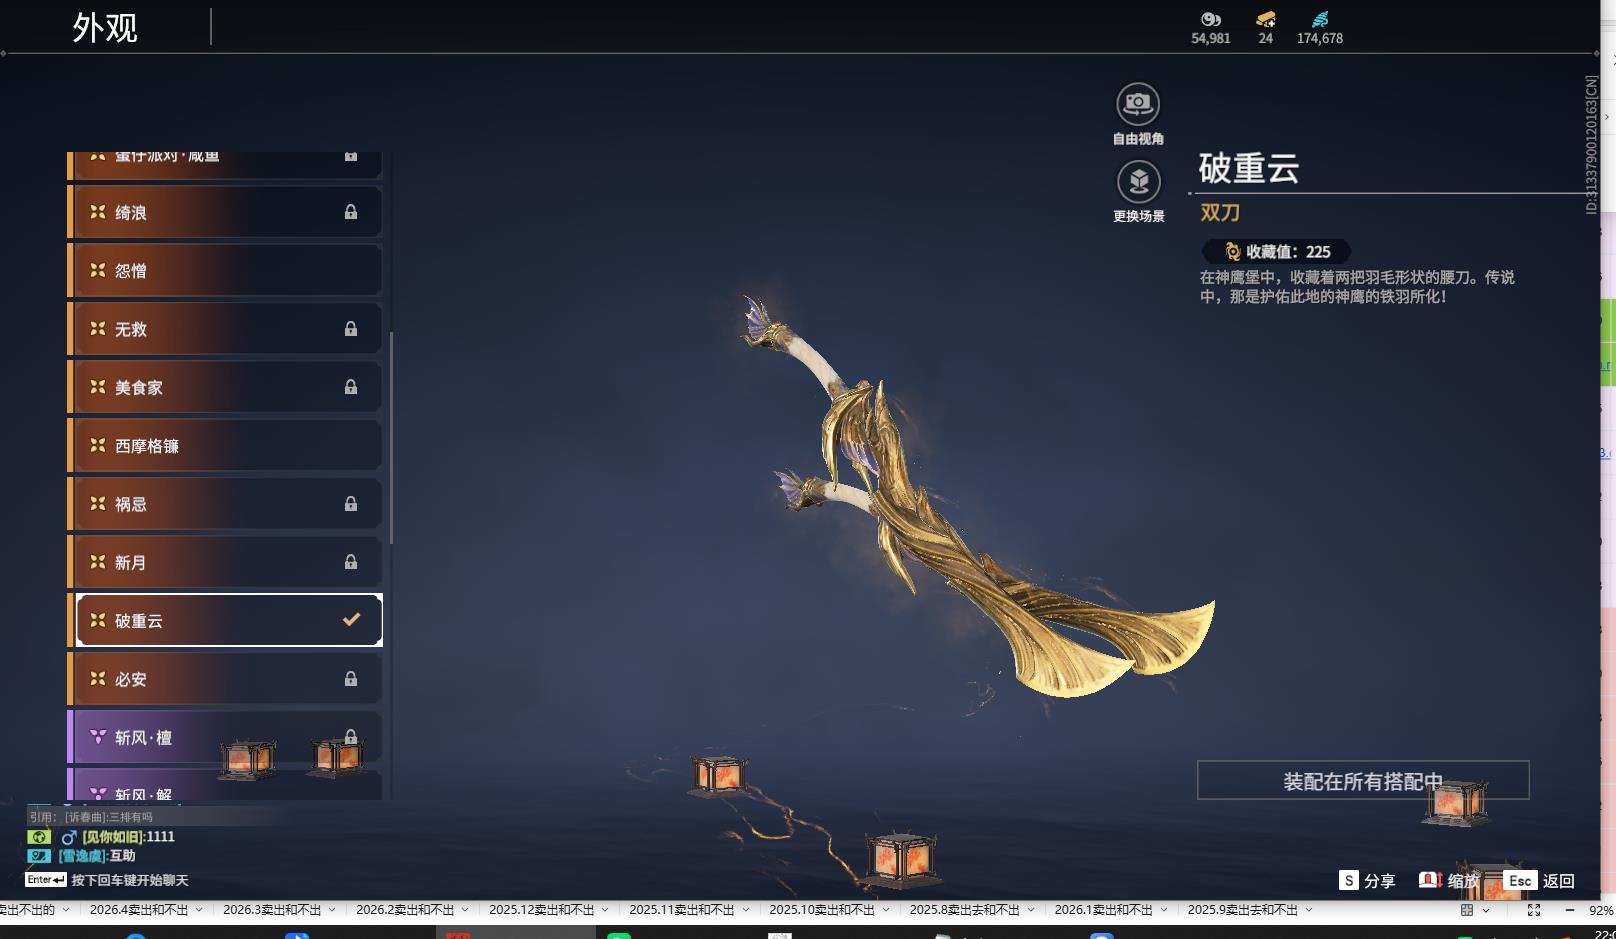
Task: Switch to sheet tab 2026.4卖出和不出
Action: click(x=138, y=910)
